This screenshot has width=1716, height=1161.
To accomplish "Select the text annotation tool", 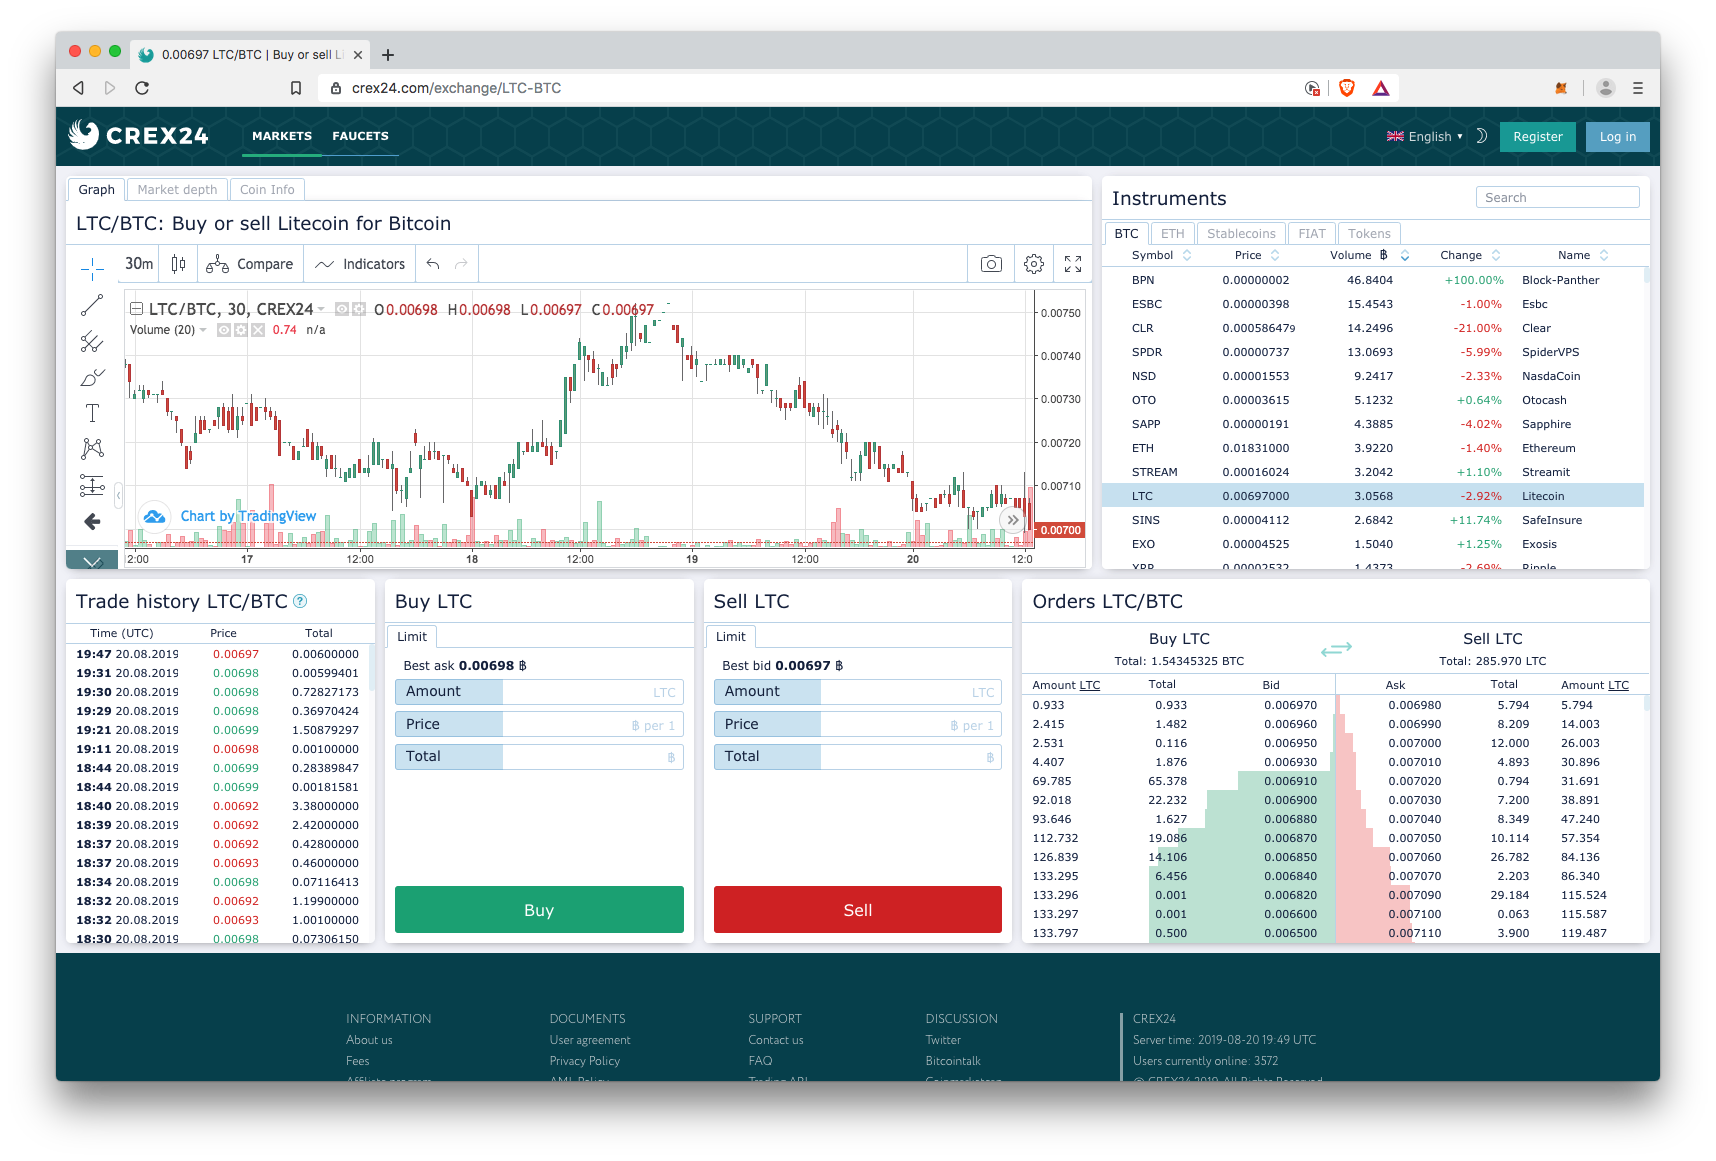I will tap(92, 413).
